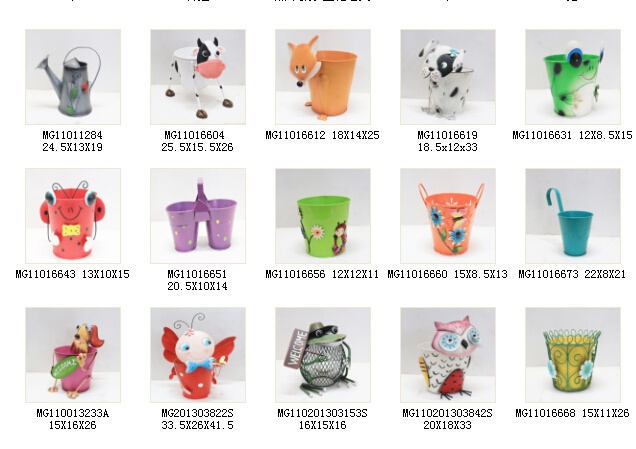Click the orange butterfly bucket image

[x=448, y=216]
